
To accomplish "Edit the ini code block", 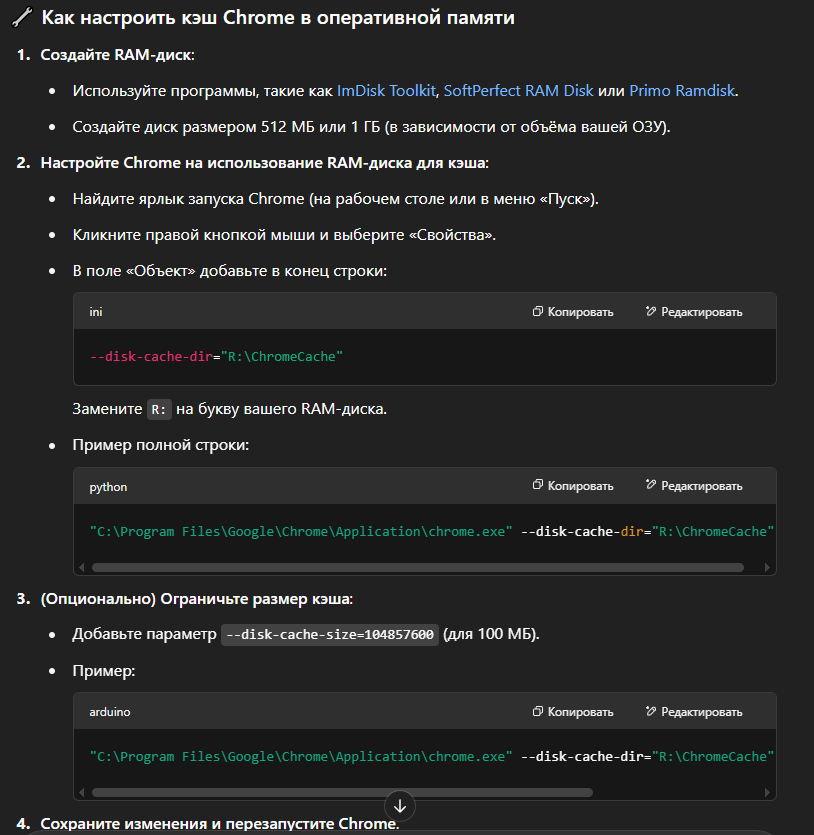I will [x=694, y=312].
